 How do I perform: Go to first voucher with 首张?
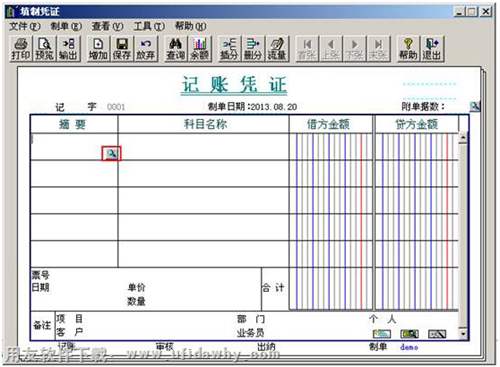click(307, 49)
